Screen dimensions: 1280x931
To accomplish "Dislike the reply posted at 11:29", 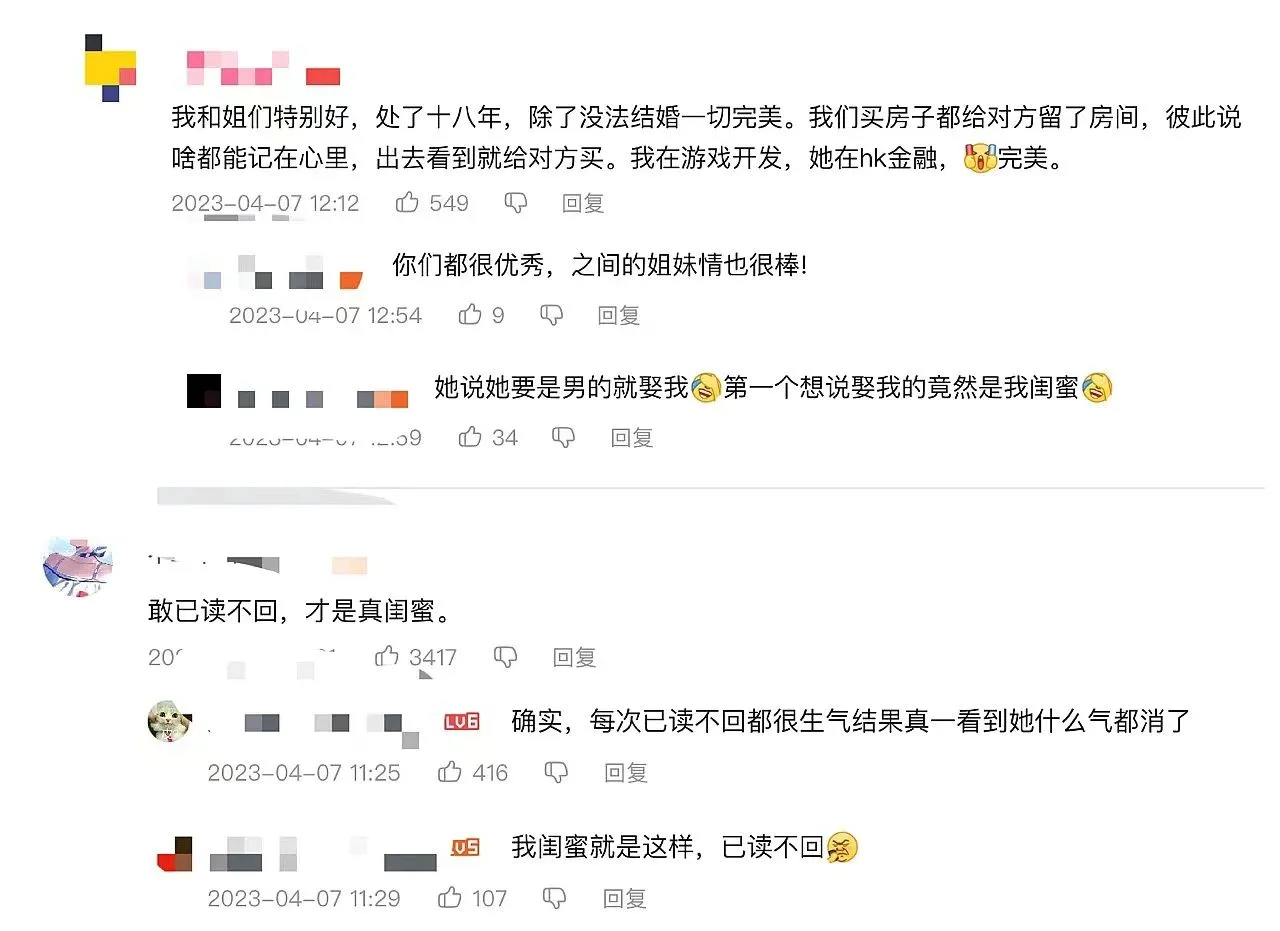I will click(x=554, y=898).
